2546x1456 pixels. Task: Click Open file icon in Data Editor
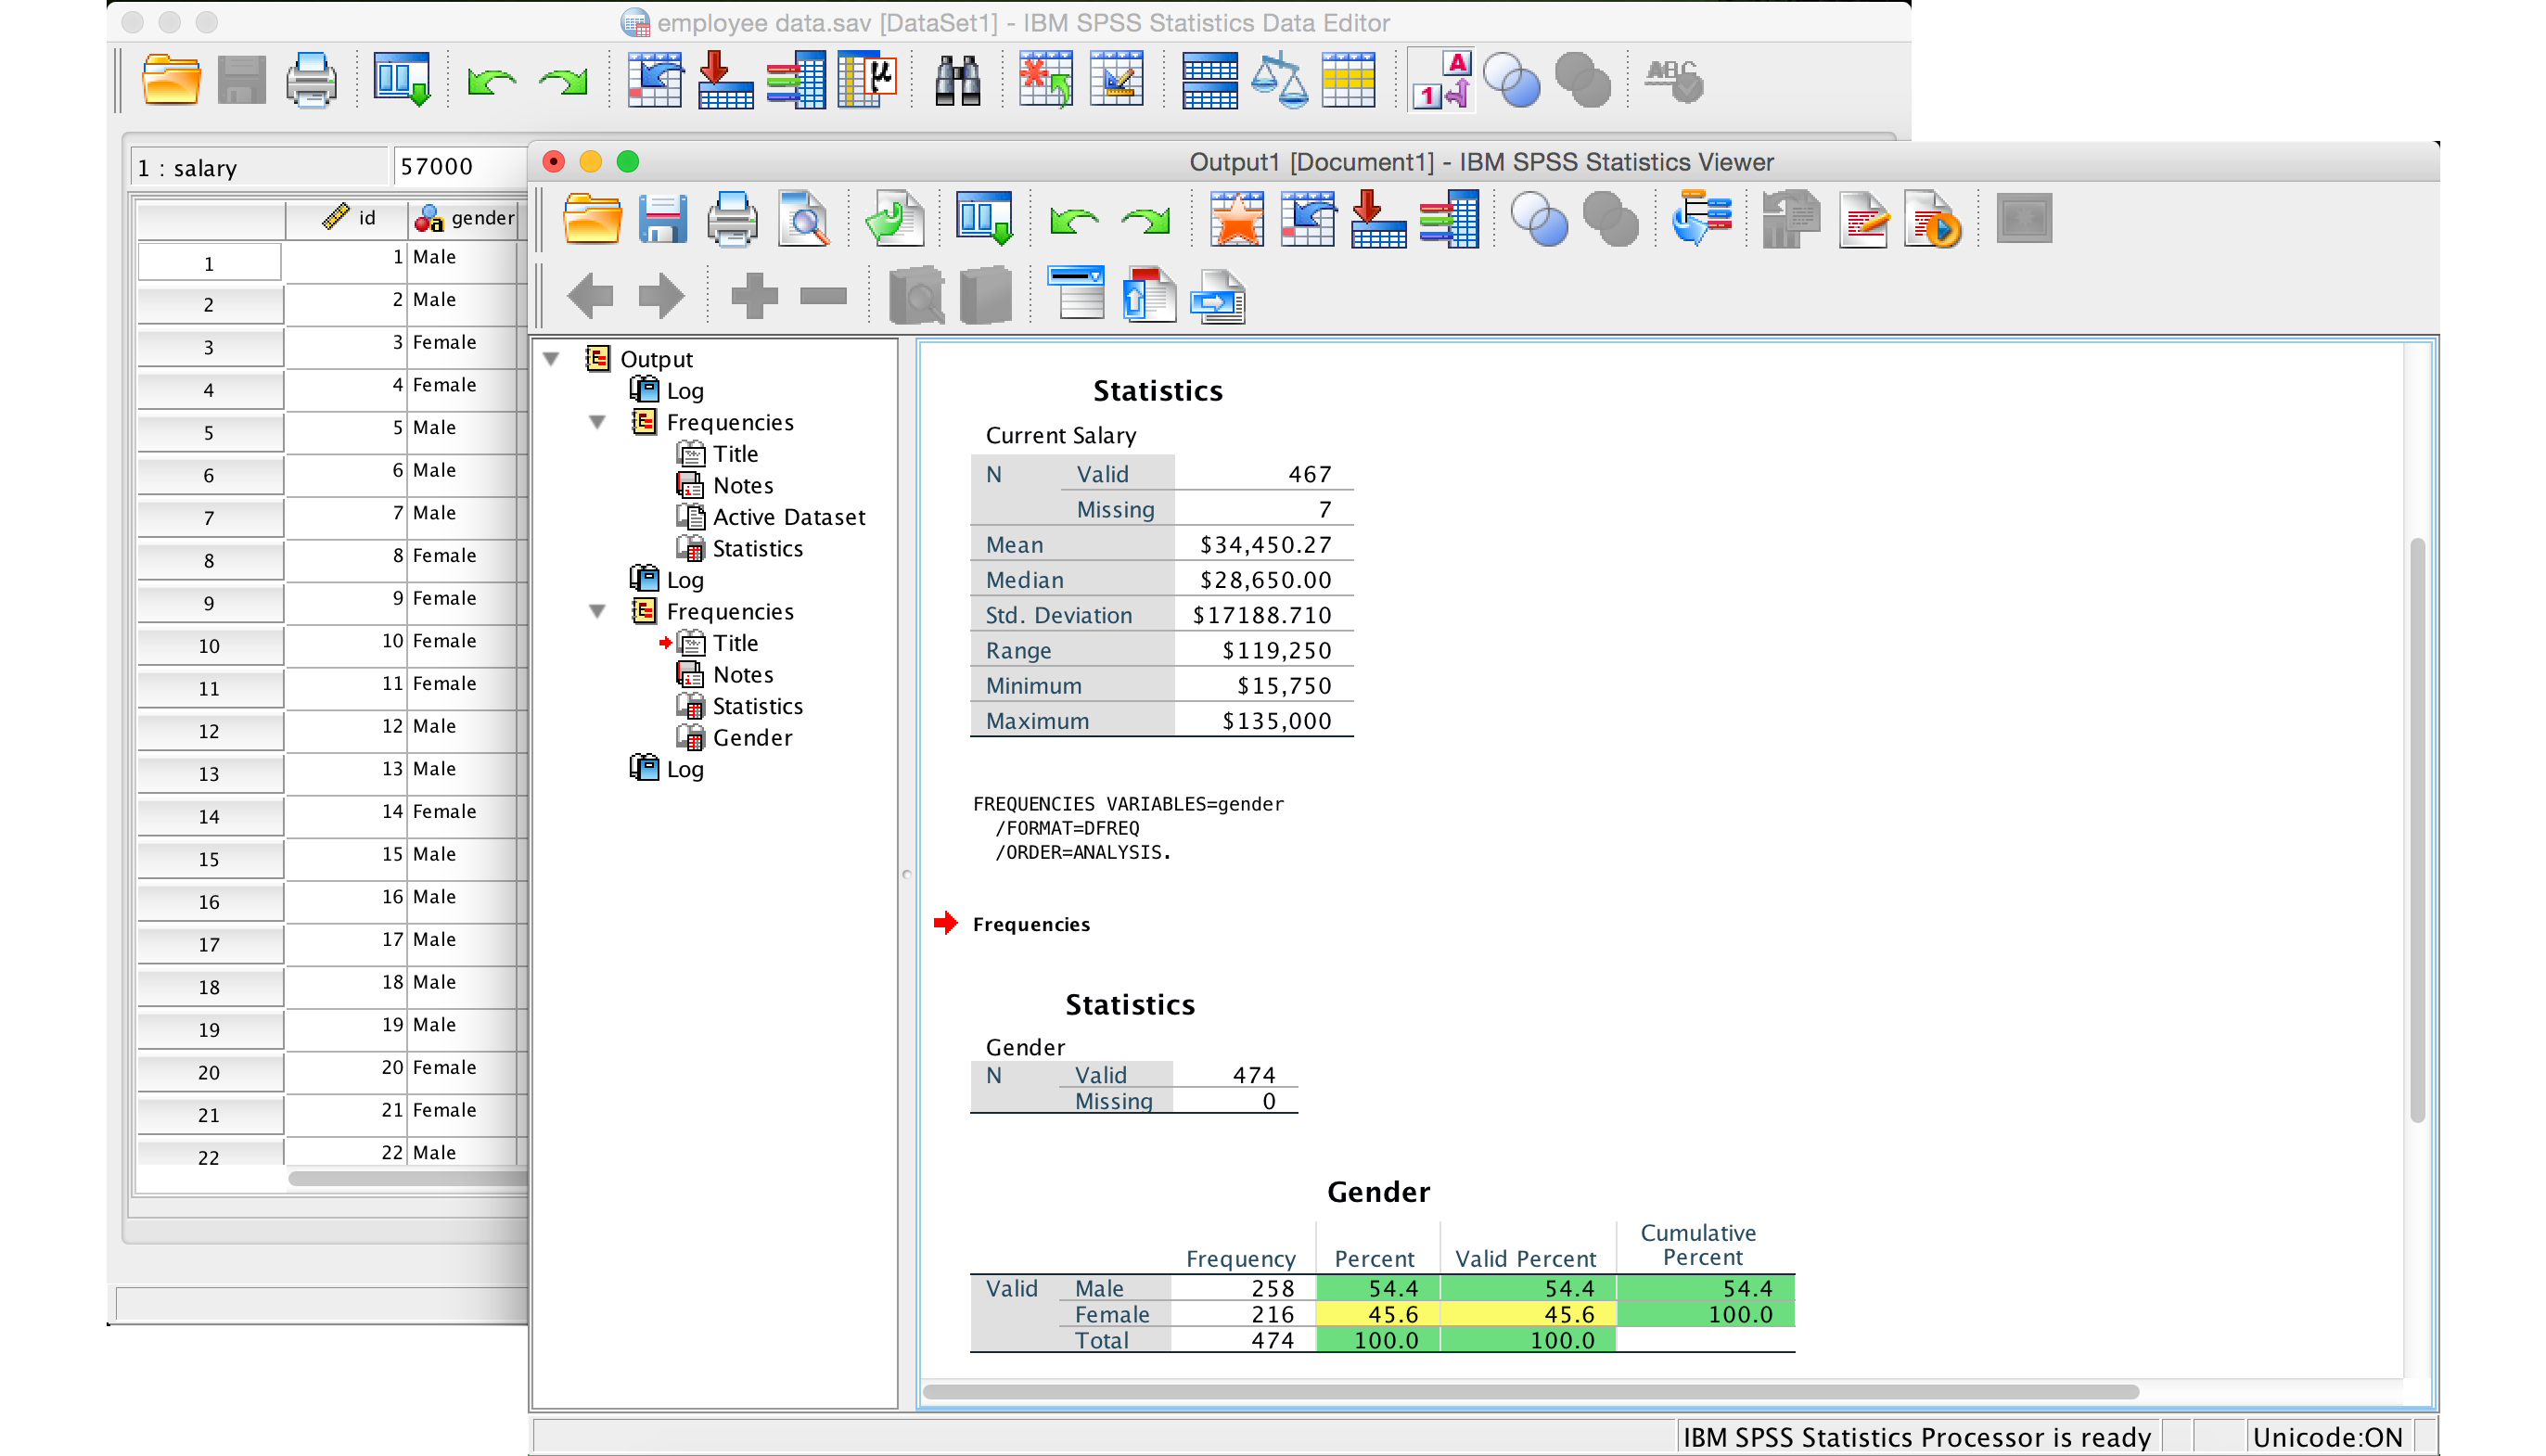coord(171,80)
